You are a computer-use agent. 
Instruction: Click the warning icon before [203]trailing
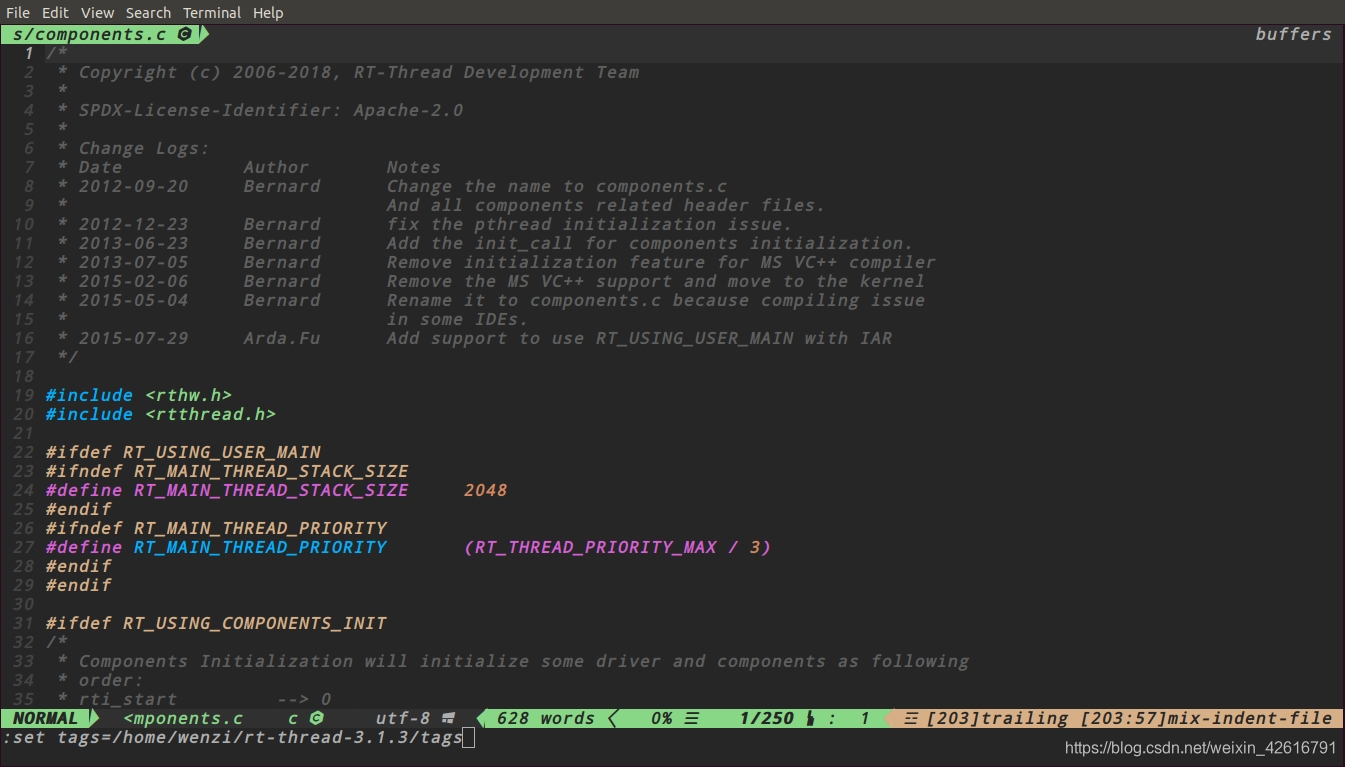click(911, 718)
